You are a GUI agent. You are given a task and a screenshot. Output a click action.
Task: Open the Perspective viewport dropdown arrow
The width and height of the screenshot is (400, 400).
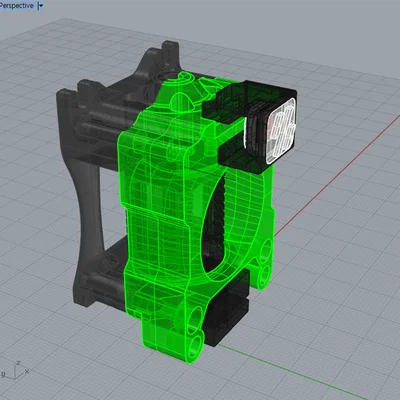point(41,6)
